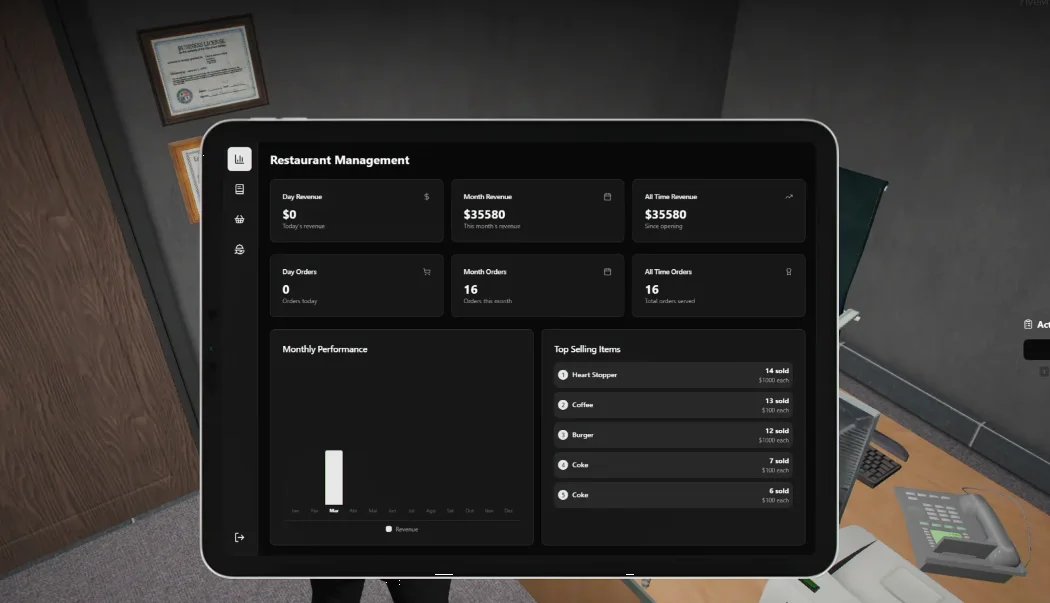Open the dashboard statistics sidebar icon
Screen dimensions: 1050x603
pos(239,159)
